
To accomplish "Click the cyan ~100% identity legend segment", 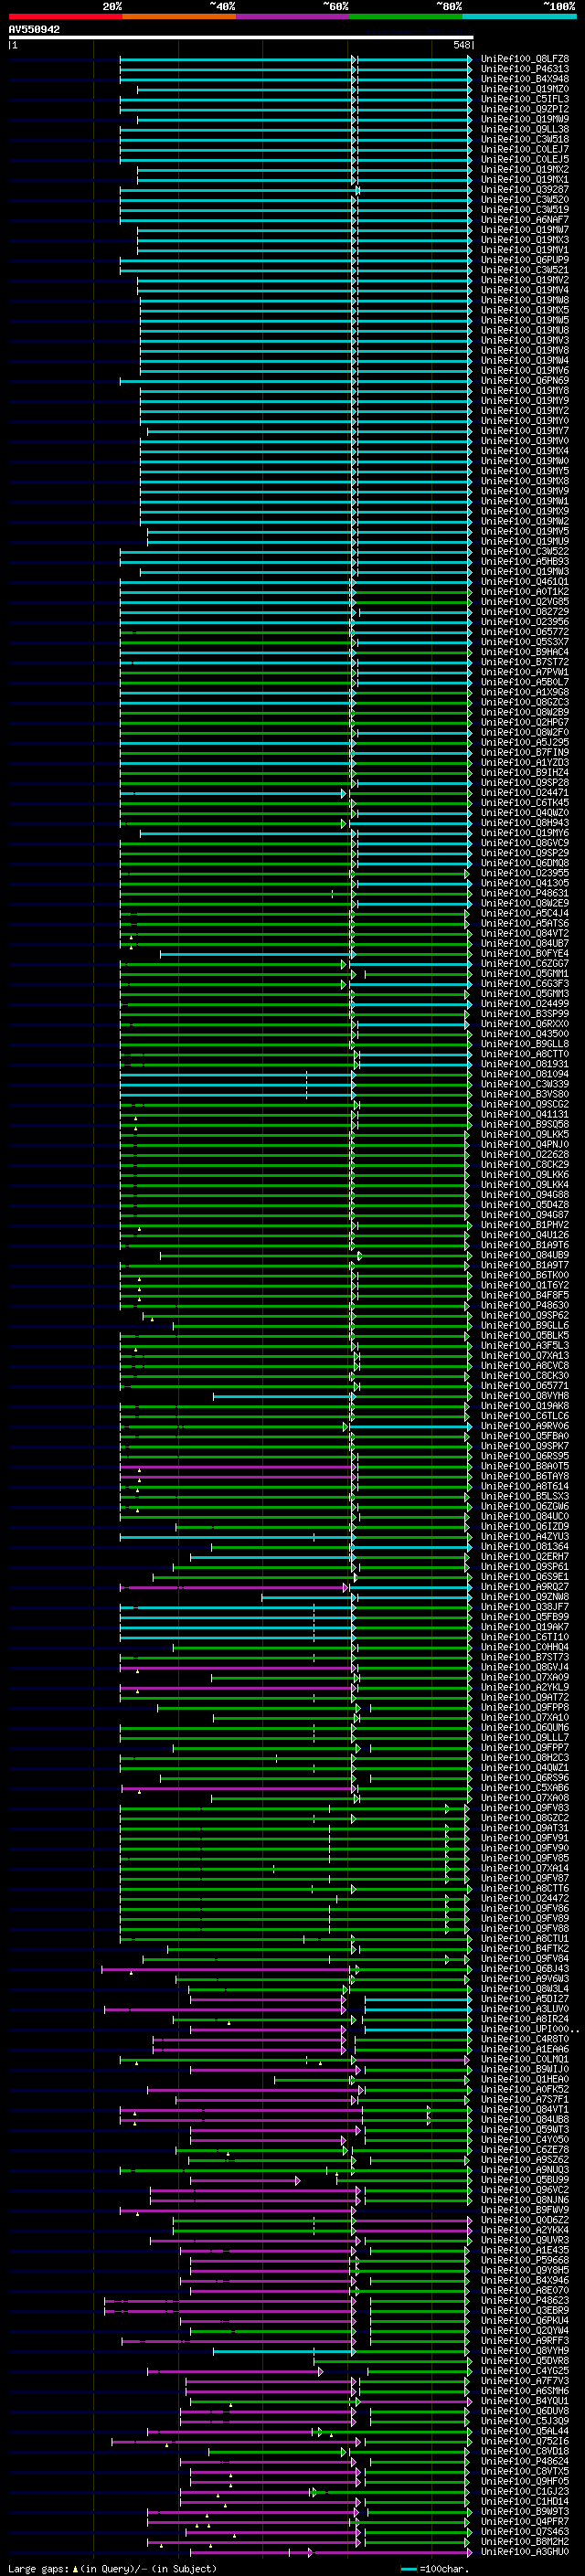I will click(x=519, y=16).
